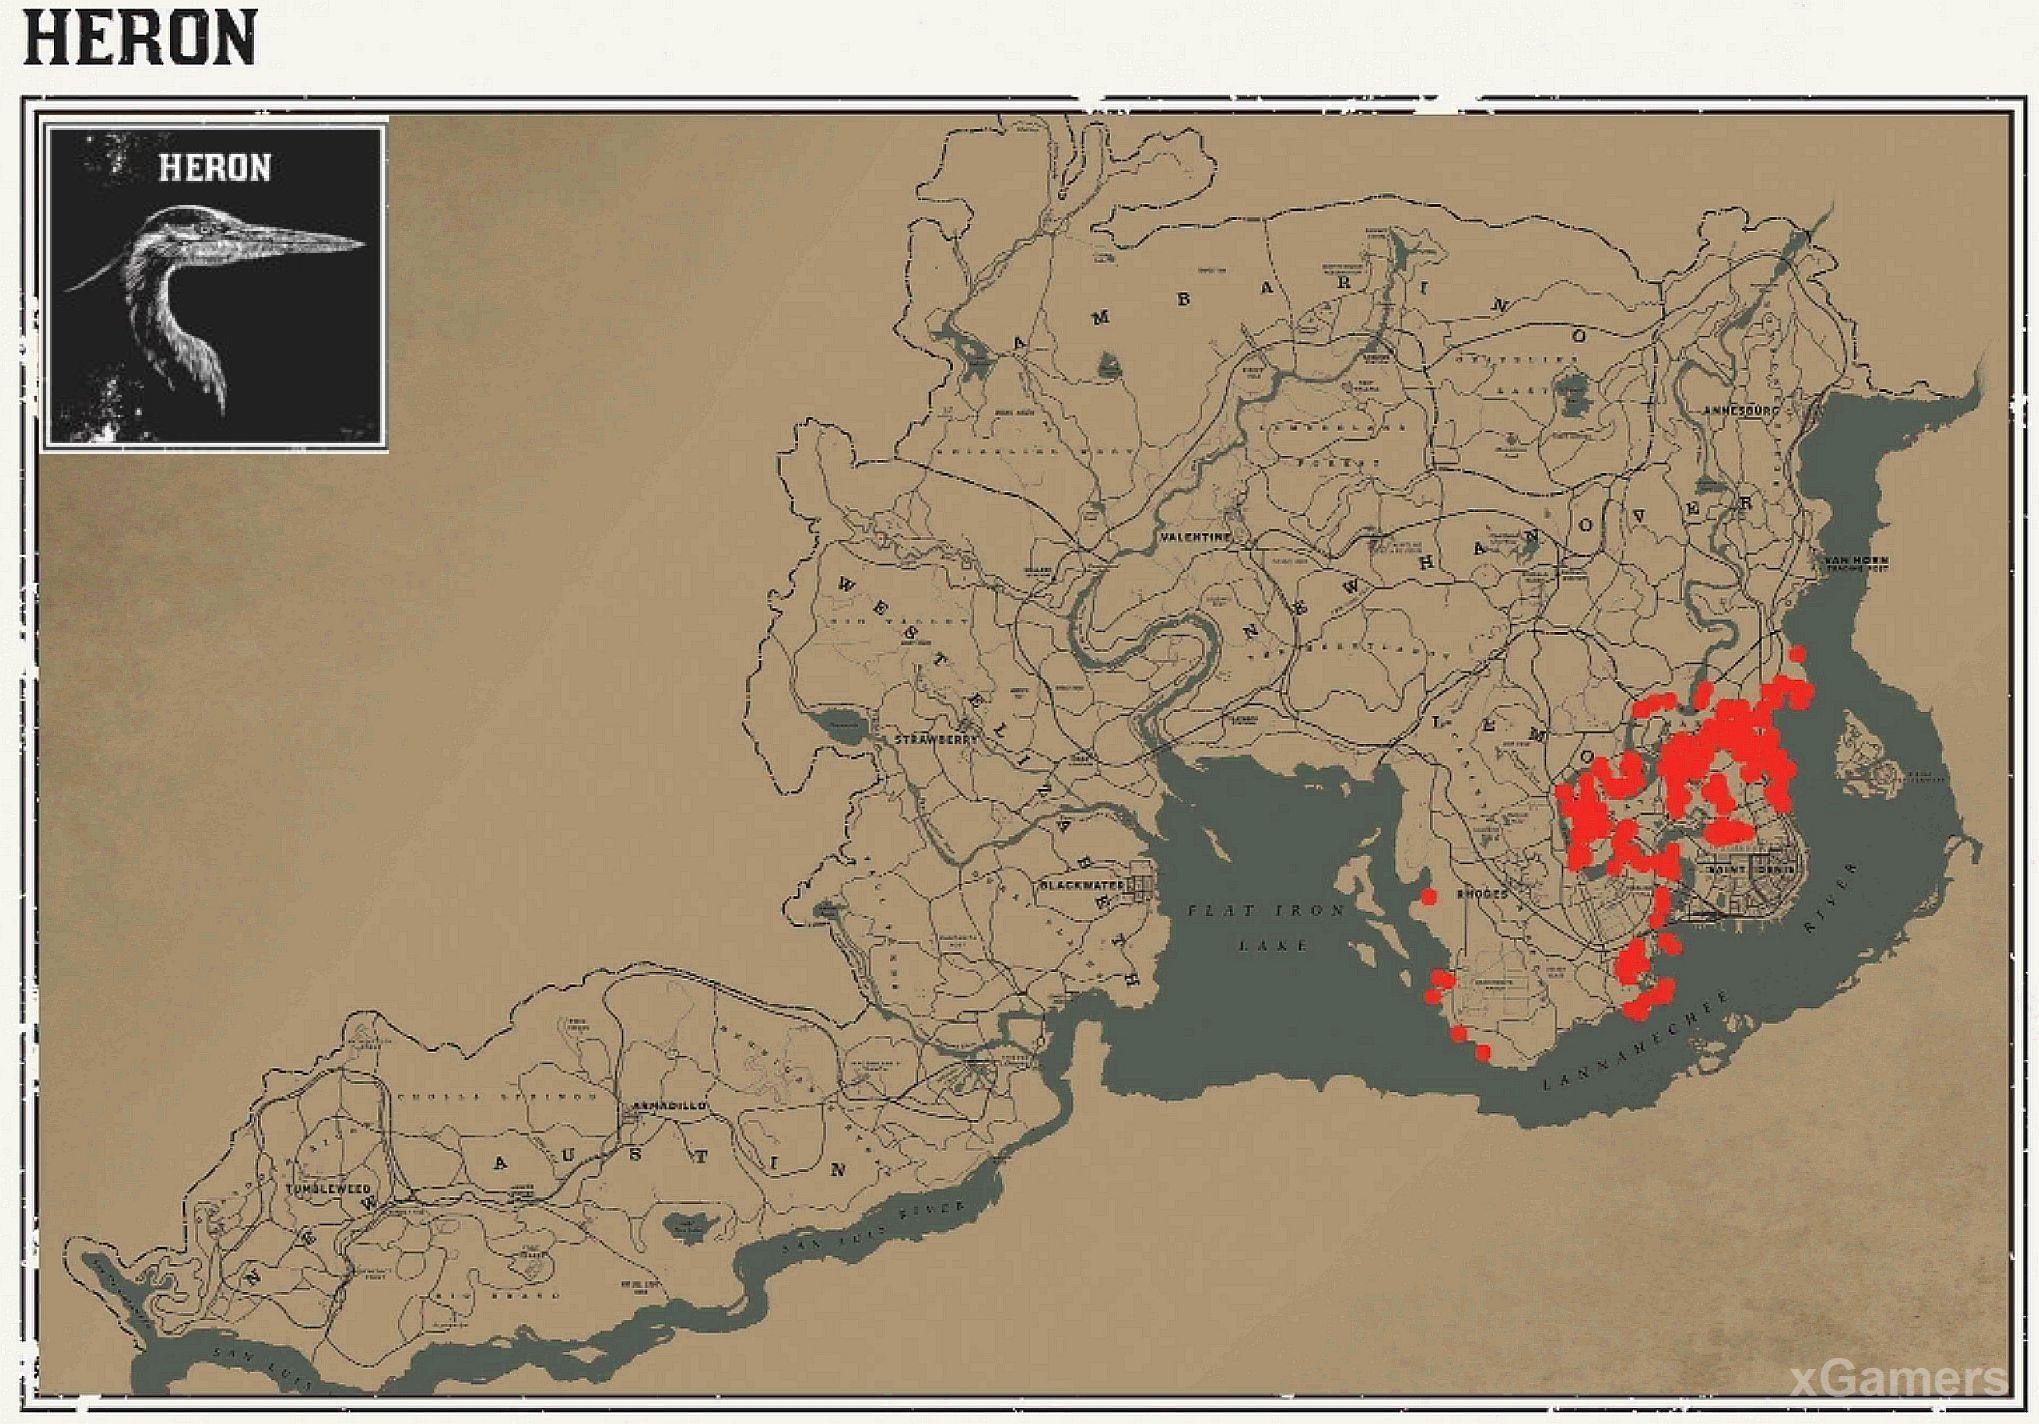Click the Rhodes town label
Viewport: 2039px width, 1424px height.
[x=1482, y=893]
